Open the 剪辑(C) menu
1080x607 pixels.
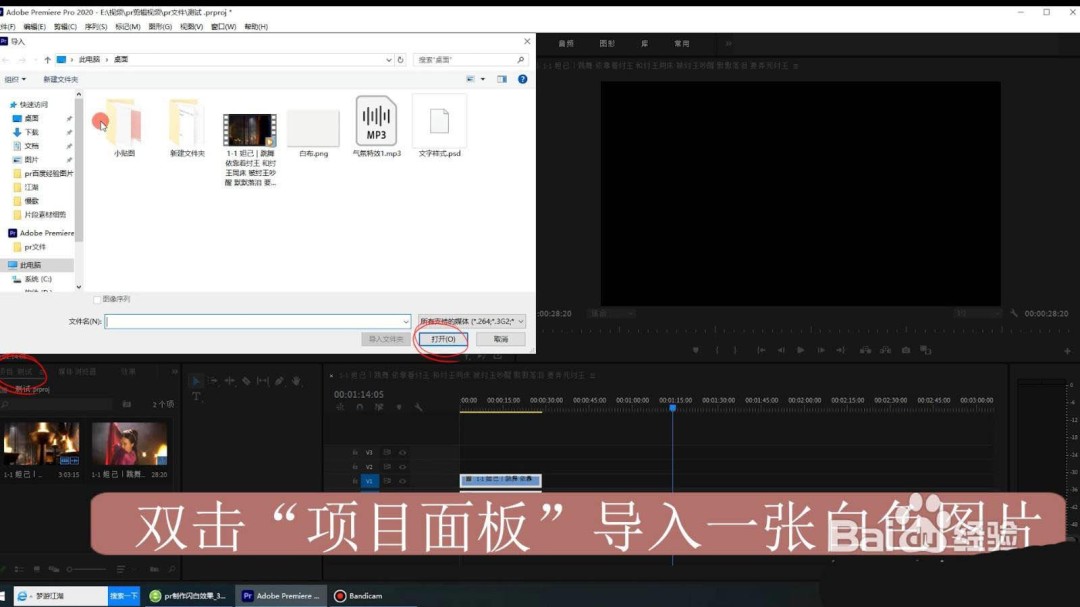click(65, 27)
